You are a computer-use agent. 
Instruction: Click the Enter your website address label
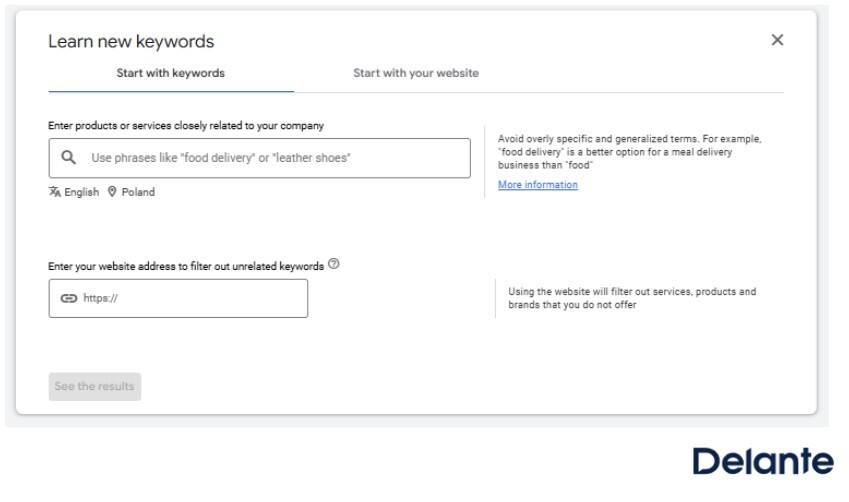186,266
